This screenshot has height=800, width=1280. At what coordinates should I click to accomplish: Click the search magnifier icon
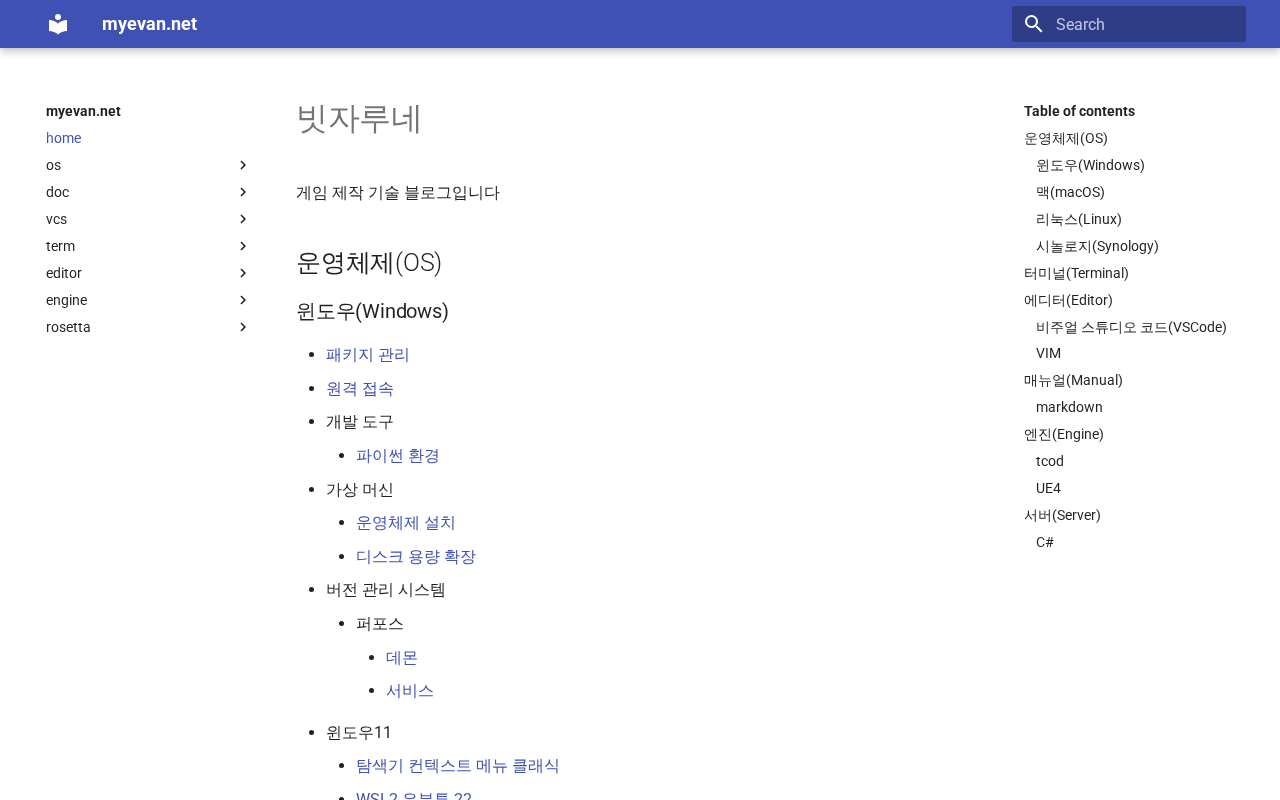click(1034, 24)
